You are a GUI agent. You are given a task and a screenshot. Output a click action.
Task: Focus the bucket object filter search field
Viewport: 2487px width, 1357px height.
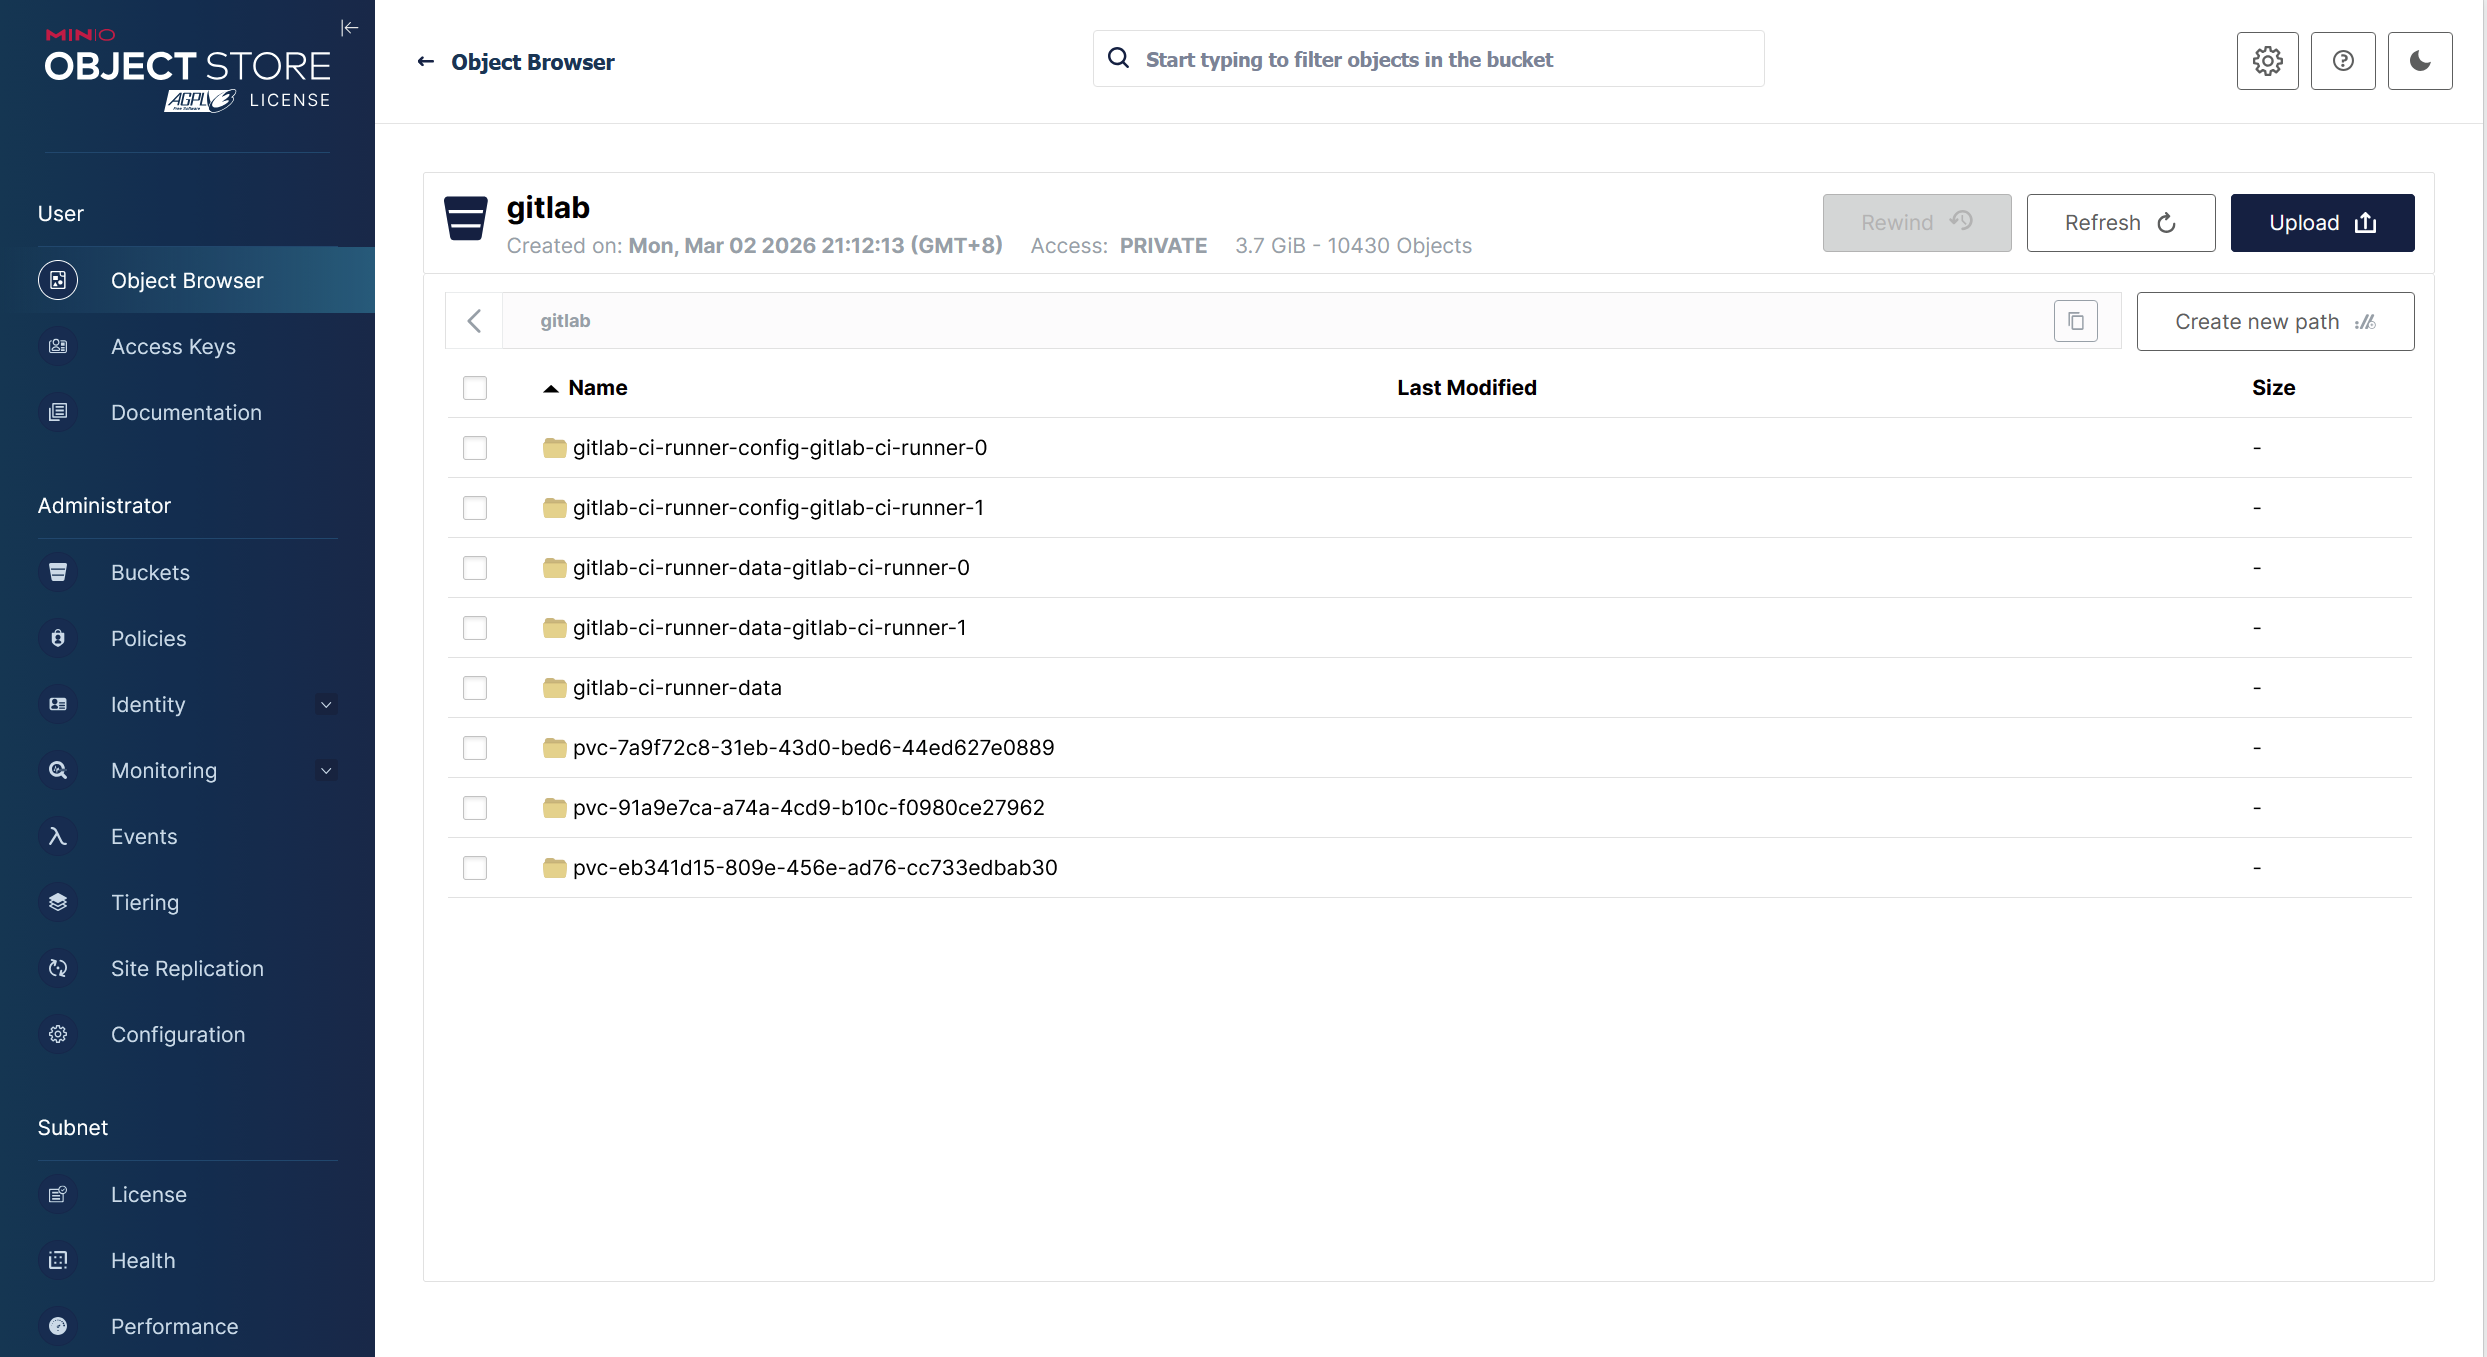[x=1428, y=59]
